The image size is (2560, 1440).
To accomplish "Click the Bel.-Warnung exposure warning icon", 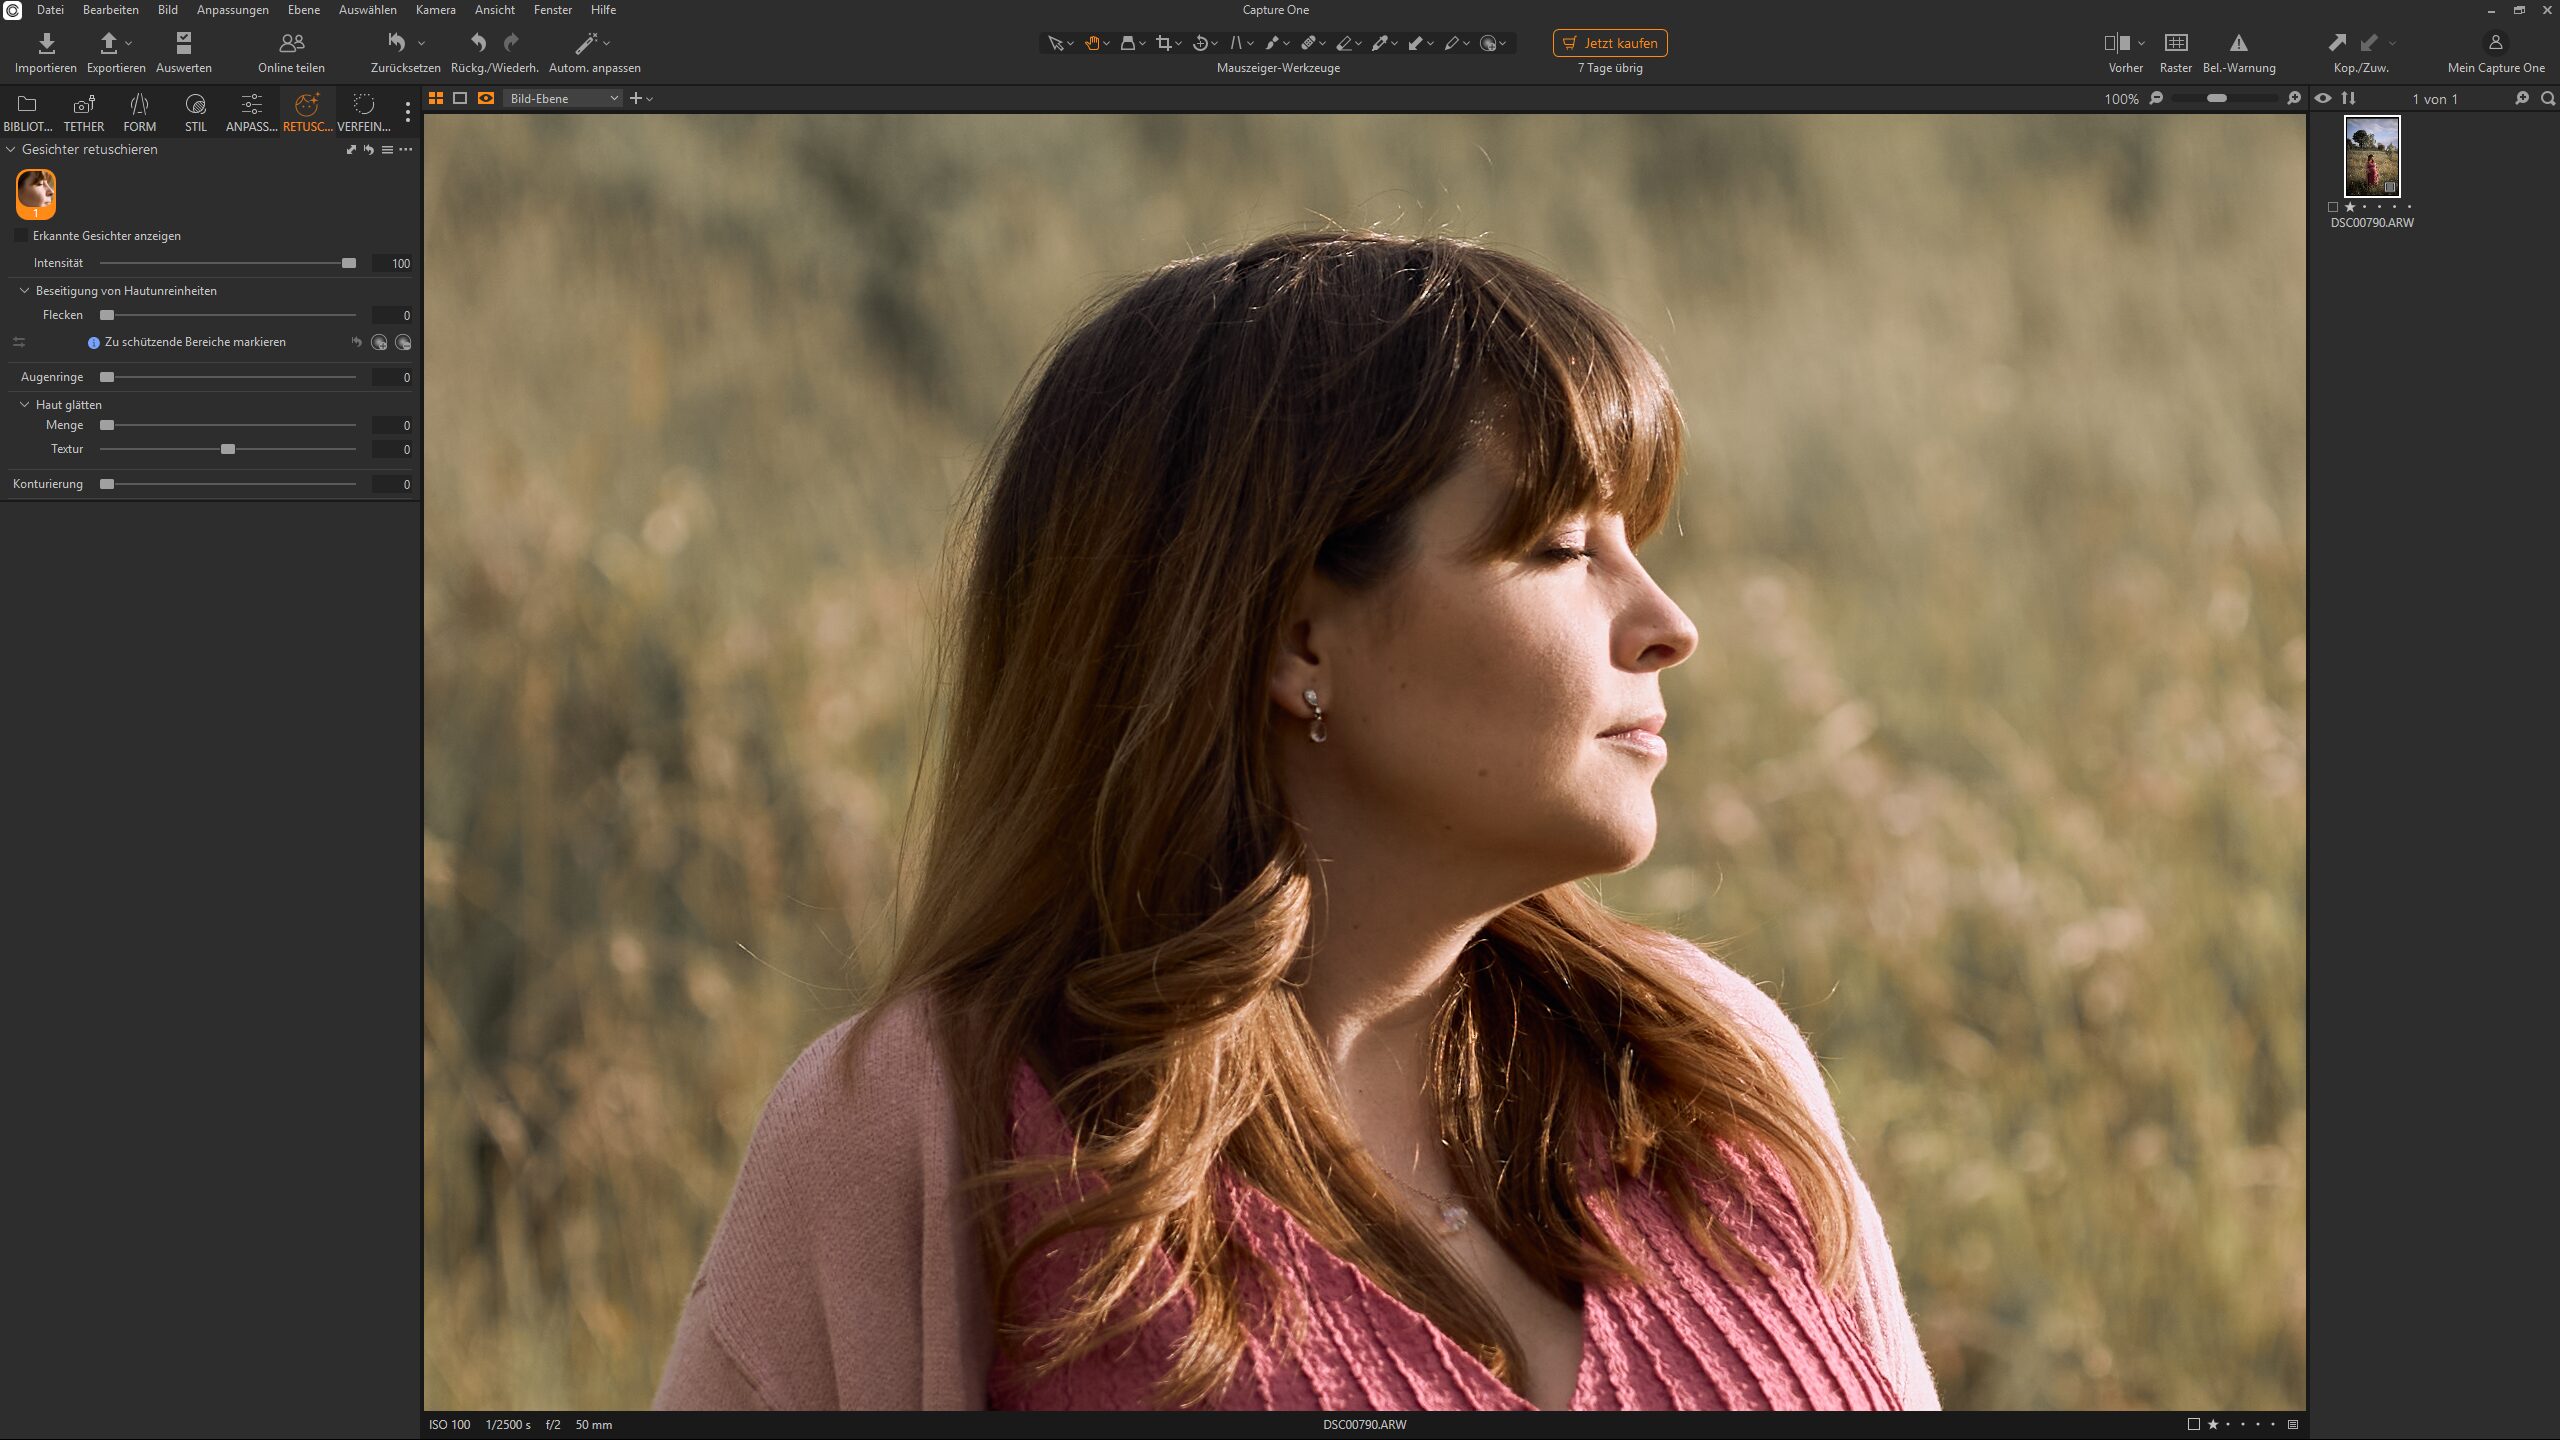I will (2238, 43).
